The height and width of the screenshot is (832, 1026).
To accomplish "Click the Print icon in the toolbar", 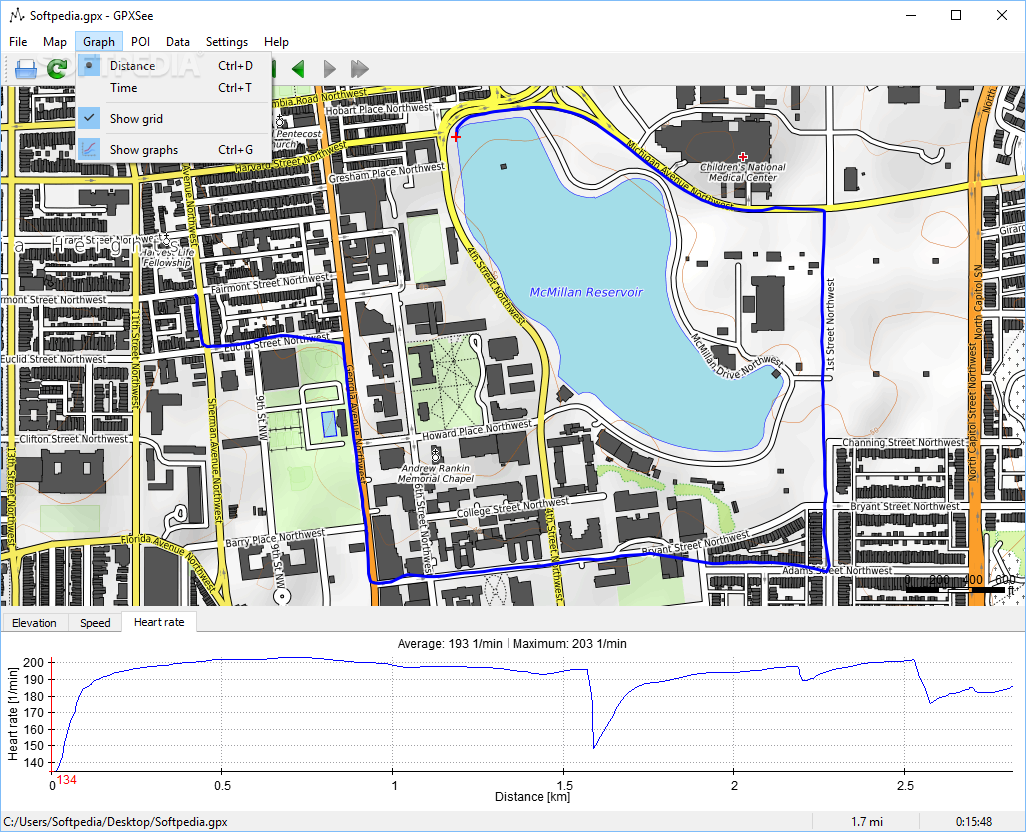I will [x=26, y=69].
